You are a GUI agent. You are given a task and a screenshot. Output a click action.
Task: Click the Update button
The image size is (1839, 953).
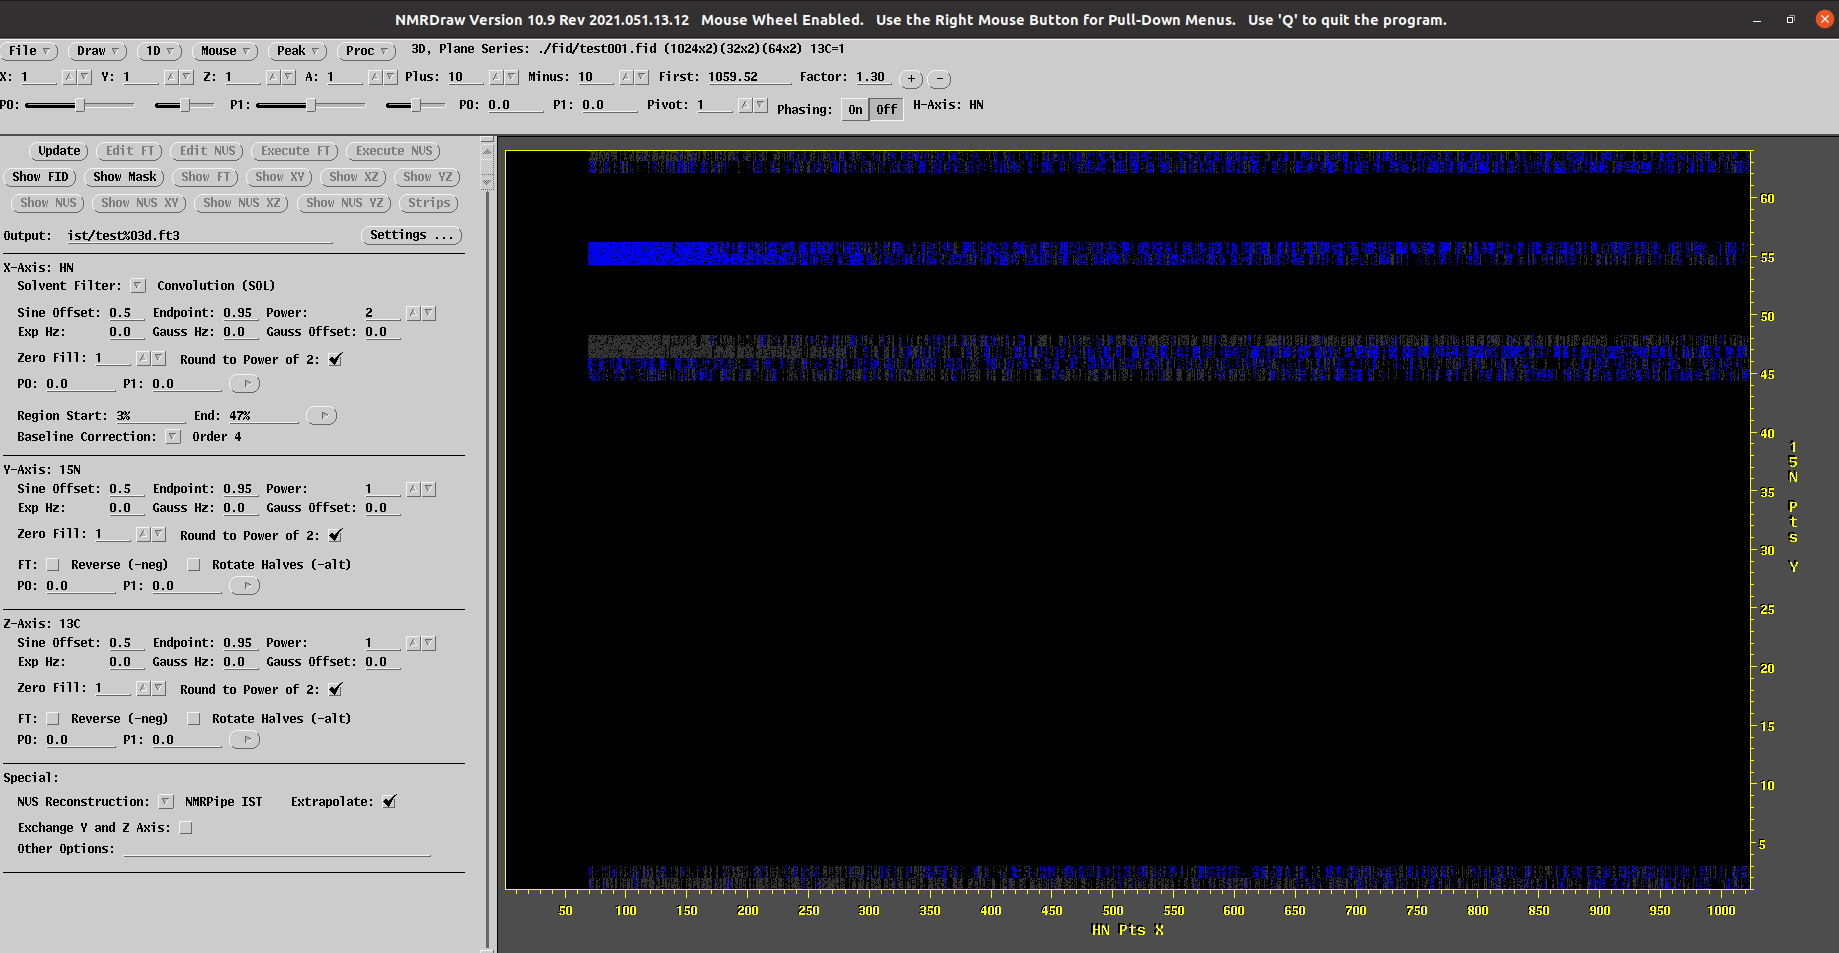point(59,151)
